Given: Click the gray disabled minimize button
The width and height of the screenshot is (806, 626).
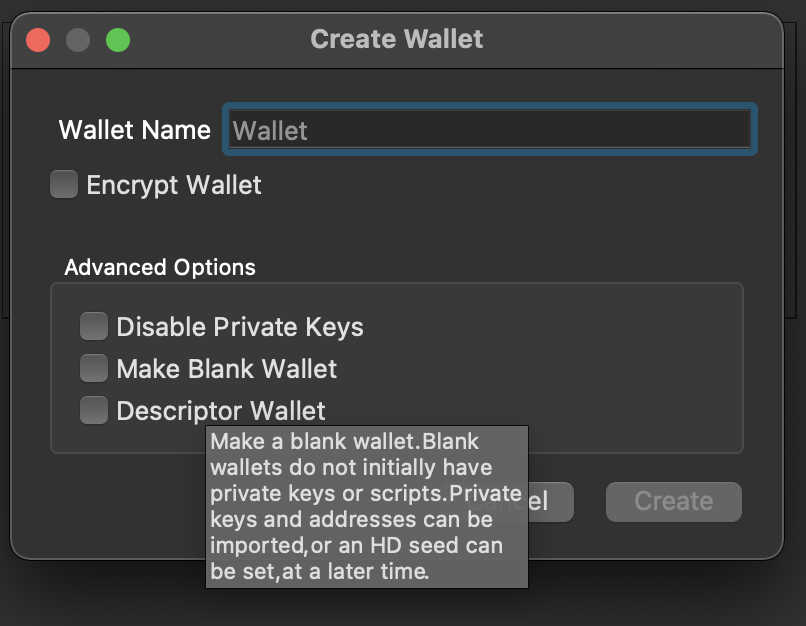Looking at the screenshot, I should click(x=78, y=40).
